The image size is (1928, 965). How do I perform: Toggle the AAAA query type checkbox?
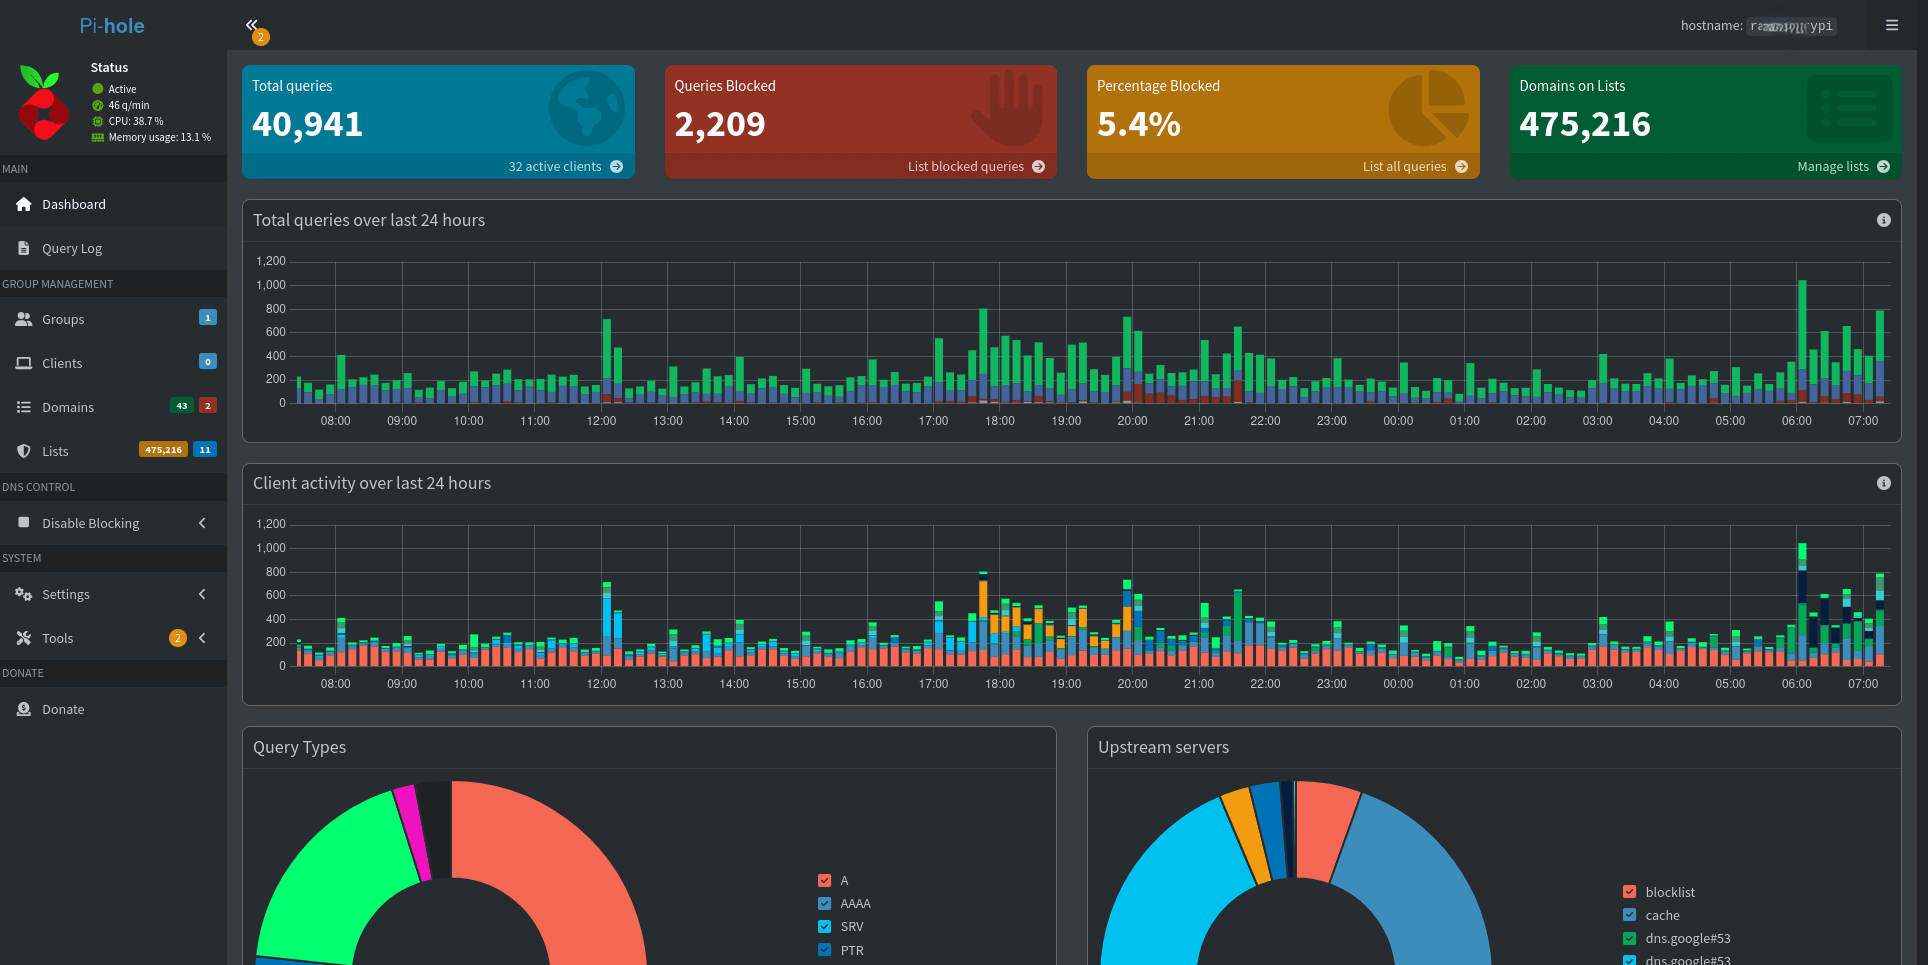(x=825, y=904)
